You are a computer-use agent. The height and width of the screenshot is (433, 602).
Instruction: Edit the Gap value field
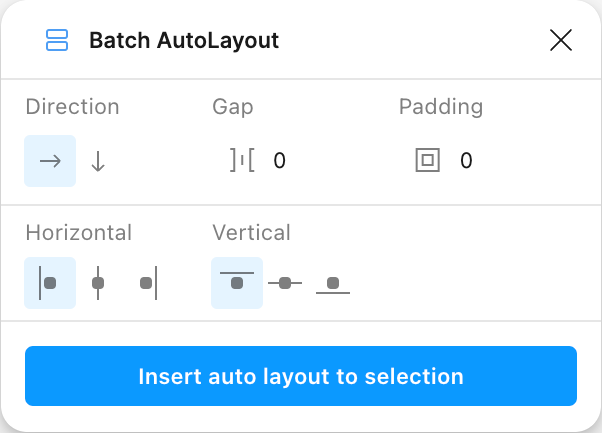coord(280,160)
